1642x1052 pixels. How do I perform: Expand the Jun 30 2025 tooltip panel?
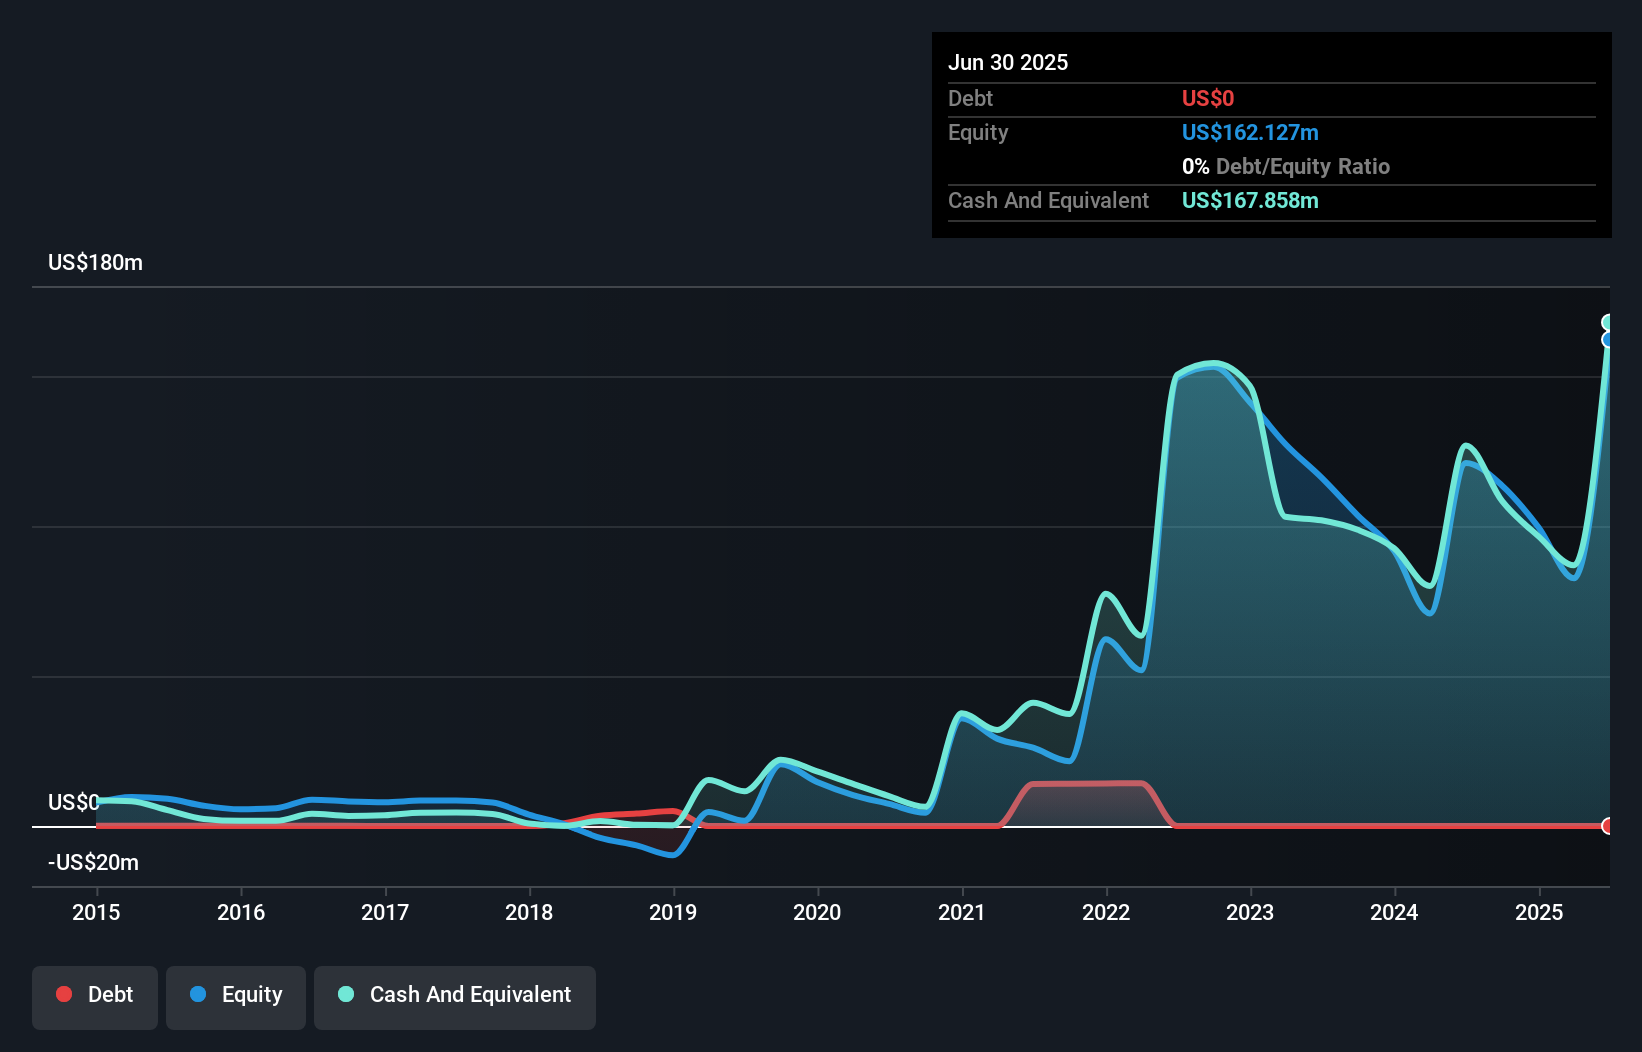click(1008, 62)
